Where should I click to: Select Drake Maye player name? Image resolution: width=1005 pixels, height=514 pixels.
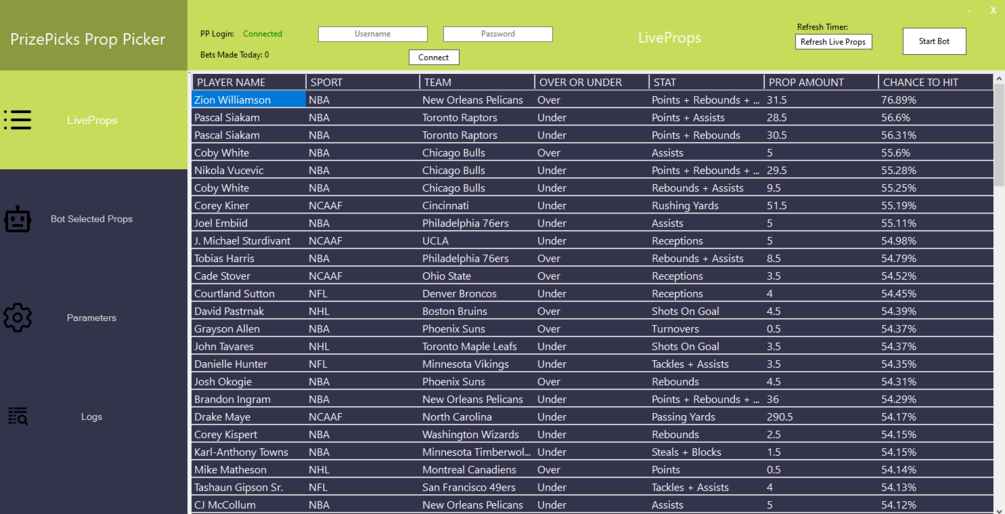tap(249, 417)
